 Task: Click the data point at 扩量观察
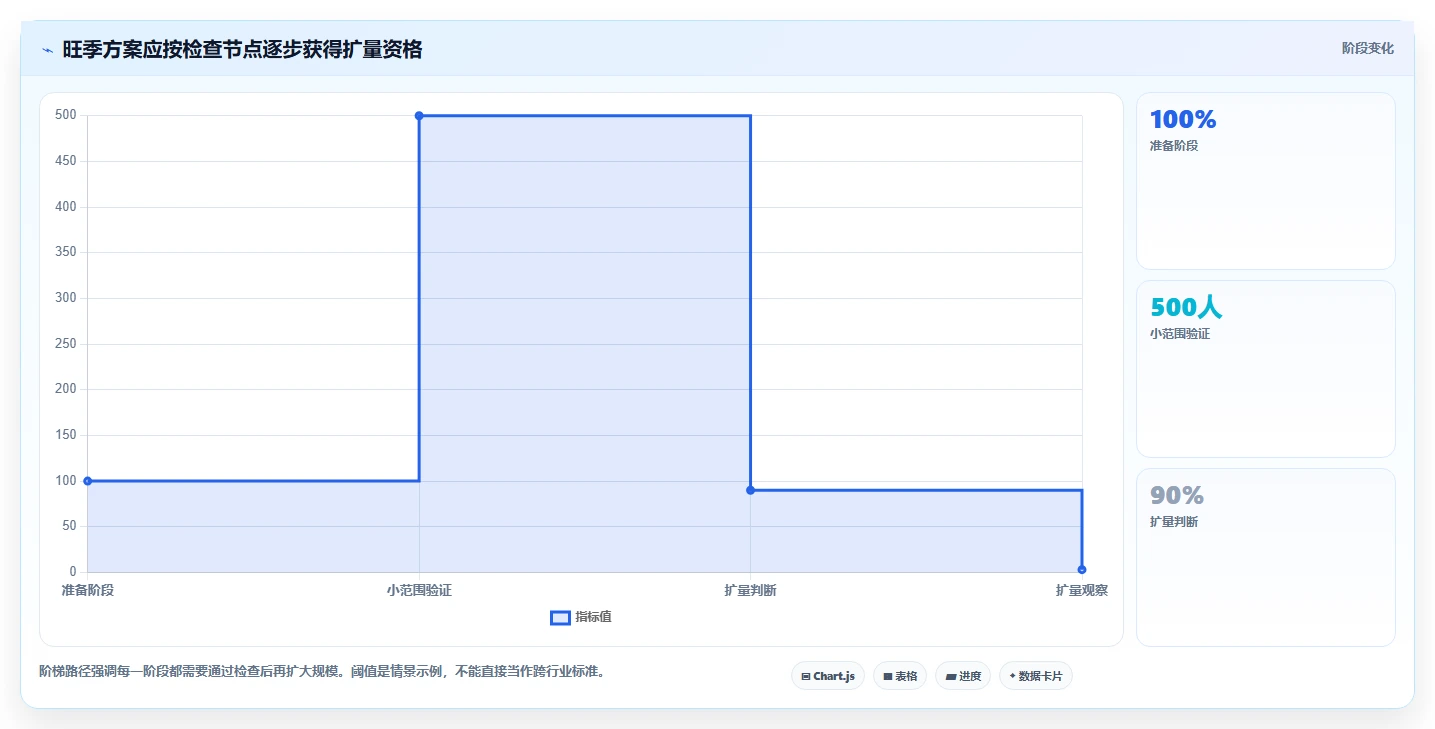[x=1082, y=569]
